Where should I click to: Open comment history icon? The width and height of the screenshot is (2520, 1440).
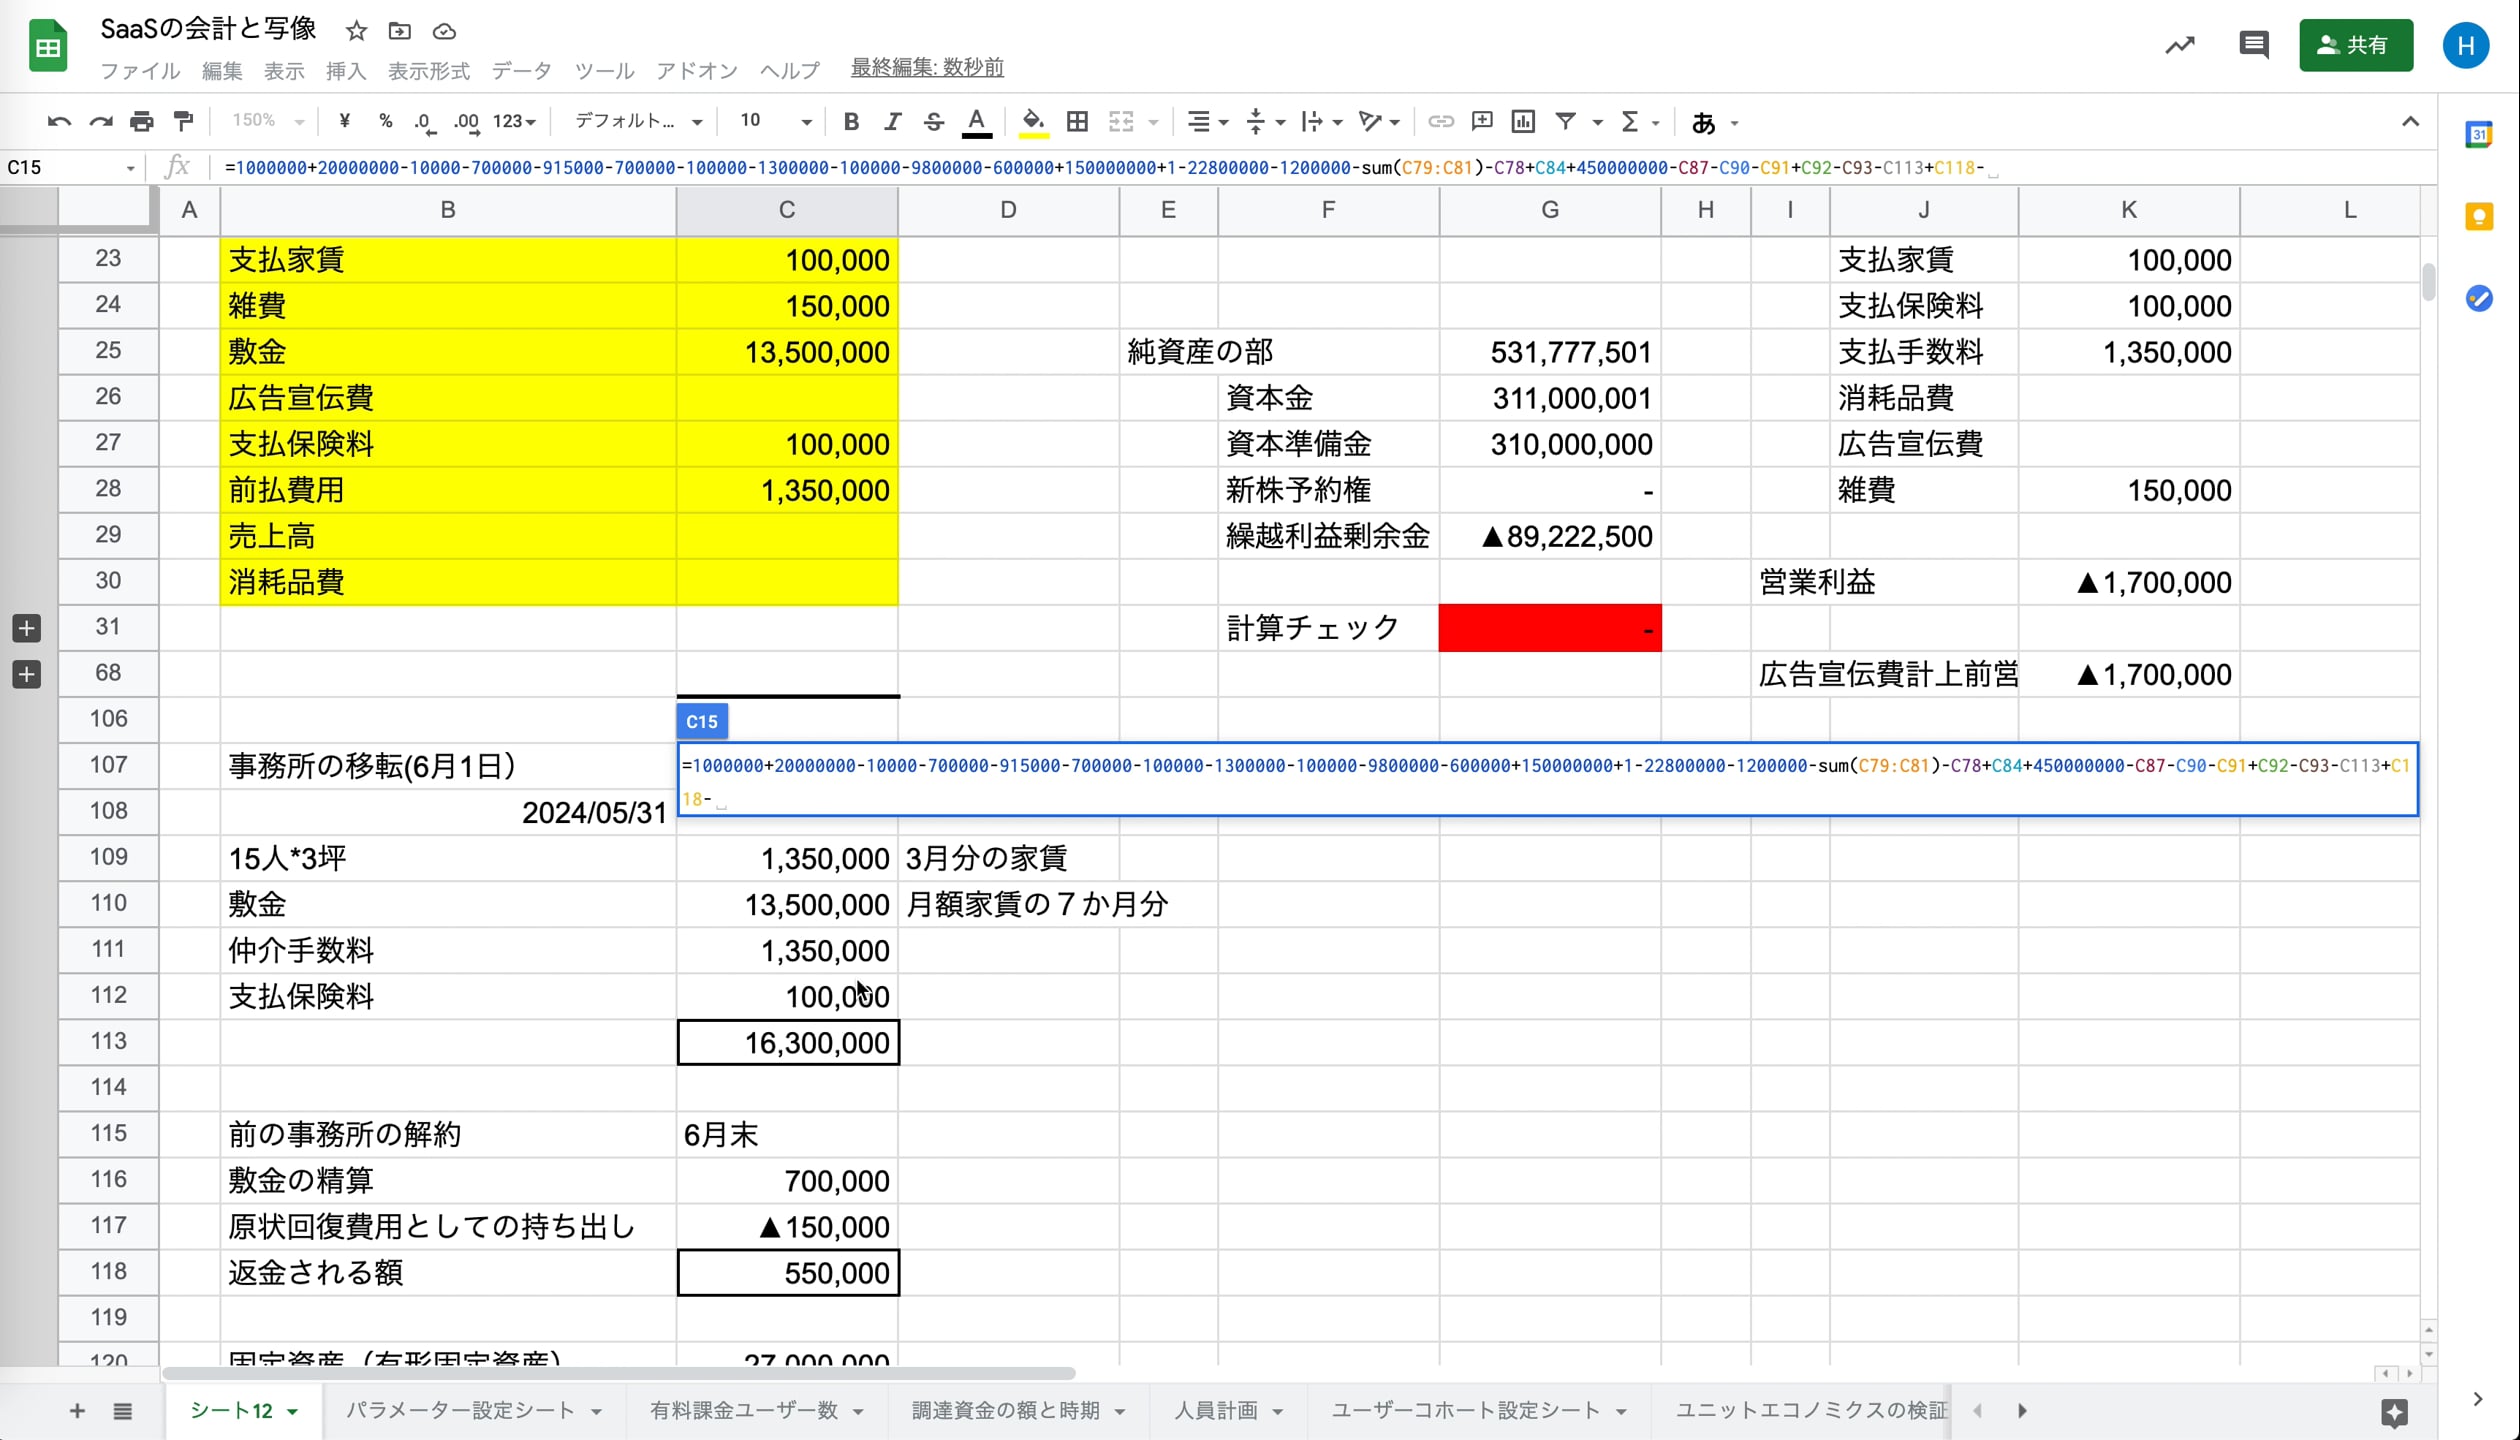2253,45
